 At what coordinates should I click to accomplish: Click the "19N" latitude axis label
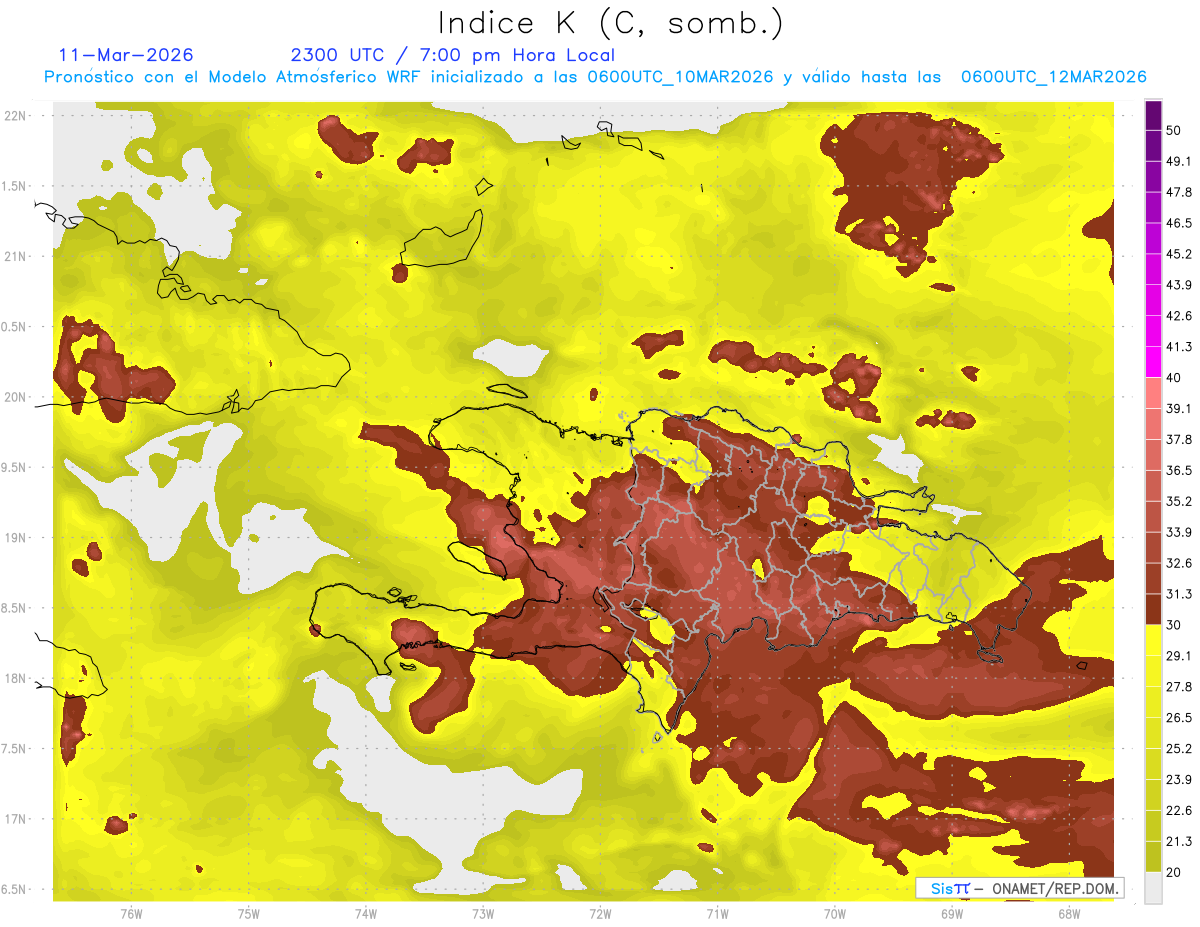point(16,538)
